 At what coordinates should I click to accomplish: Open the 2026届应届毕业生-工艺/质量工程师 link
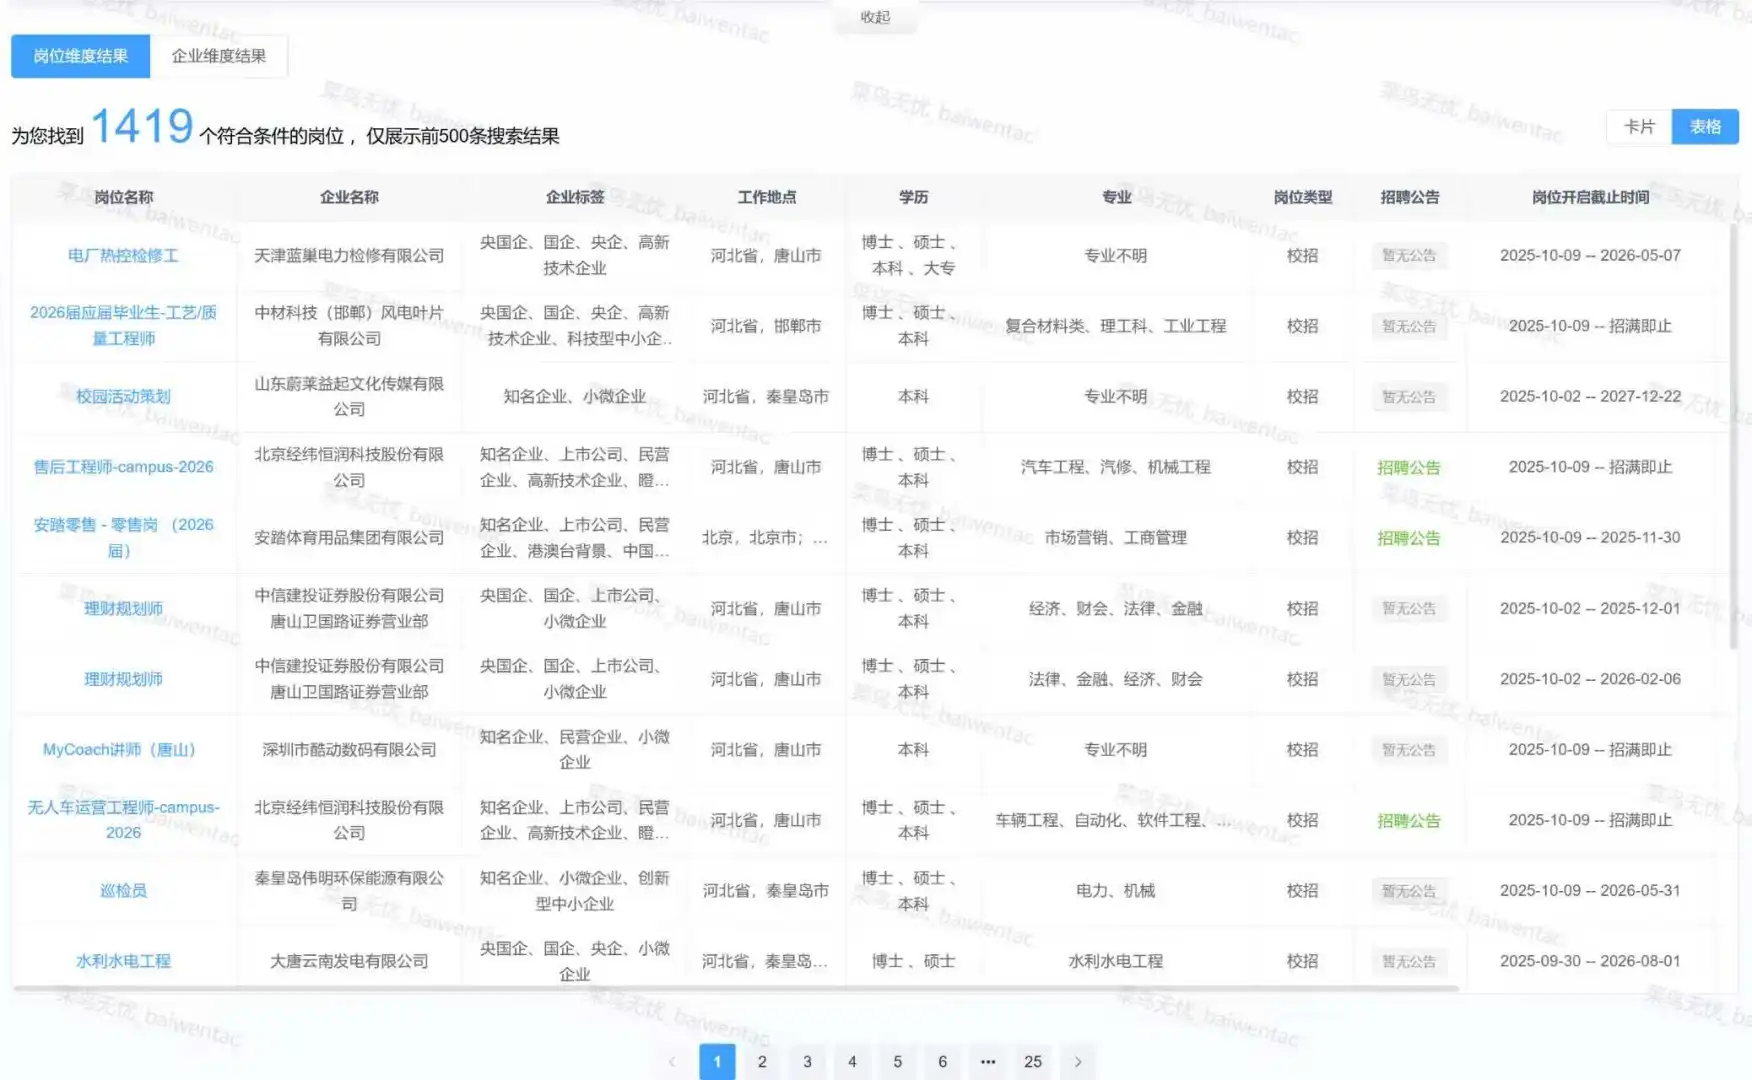[x=122, y=325]
